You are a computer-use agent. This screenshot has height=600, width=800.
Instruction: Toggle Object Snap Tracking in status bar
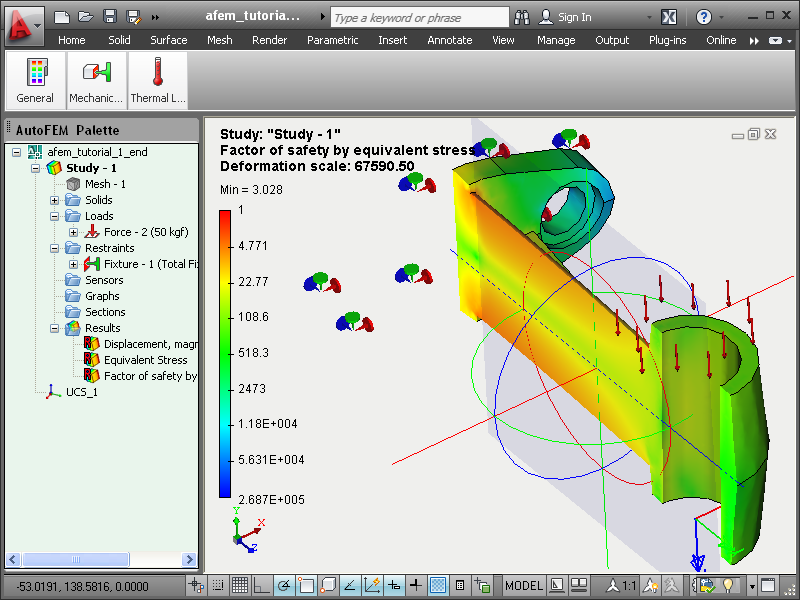(x=350, y=585)
